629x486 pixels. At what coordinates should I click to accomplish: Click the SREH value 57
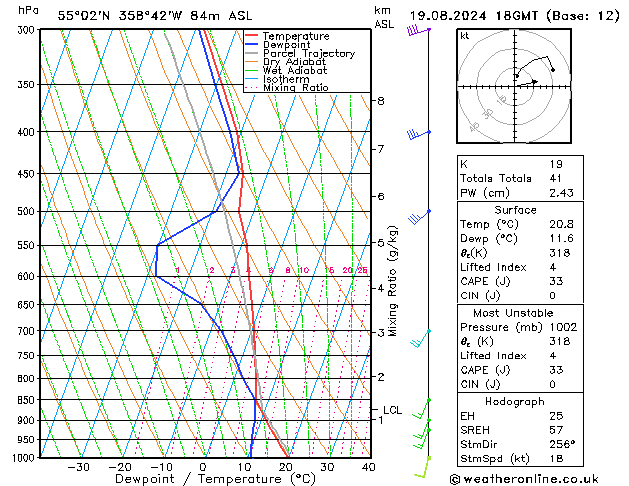coord(556,430)
